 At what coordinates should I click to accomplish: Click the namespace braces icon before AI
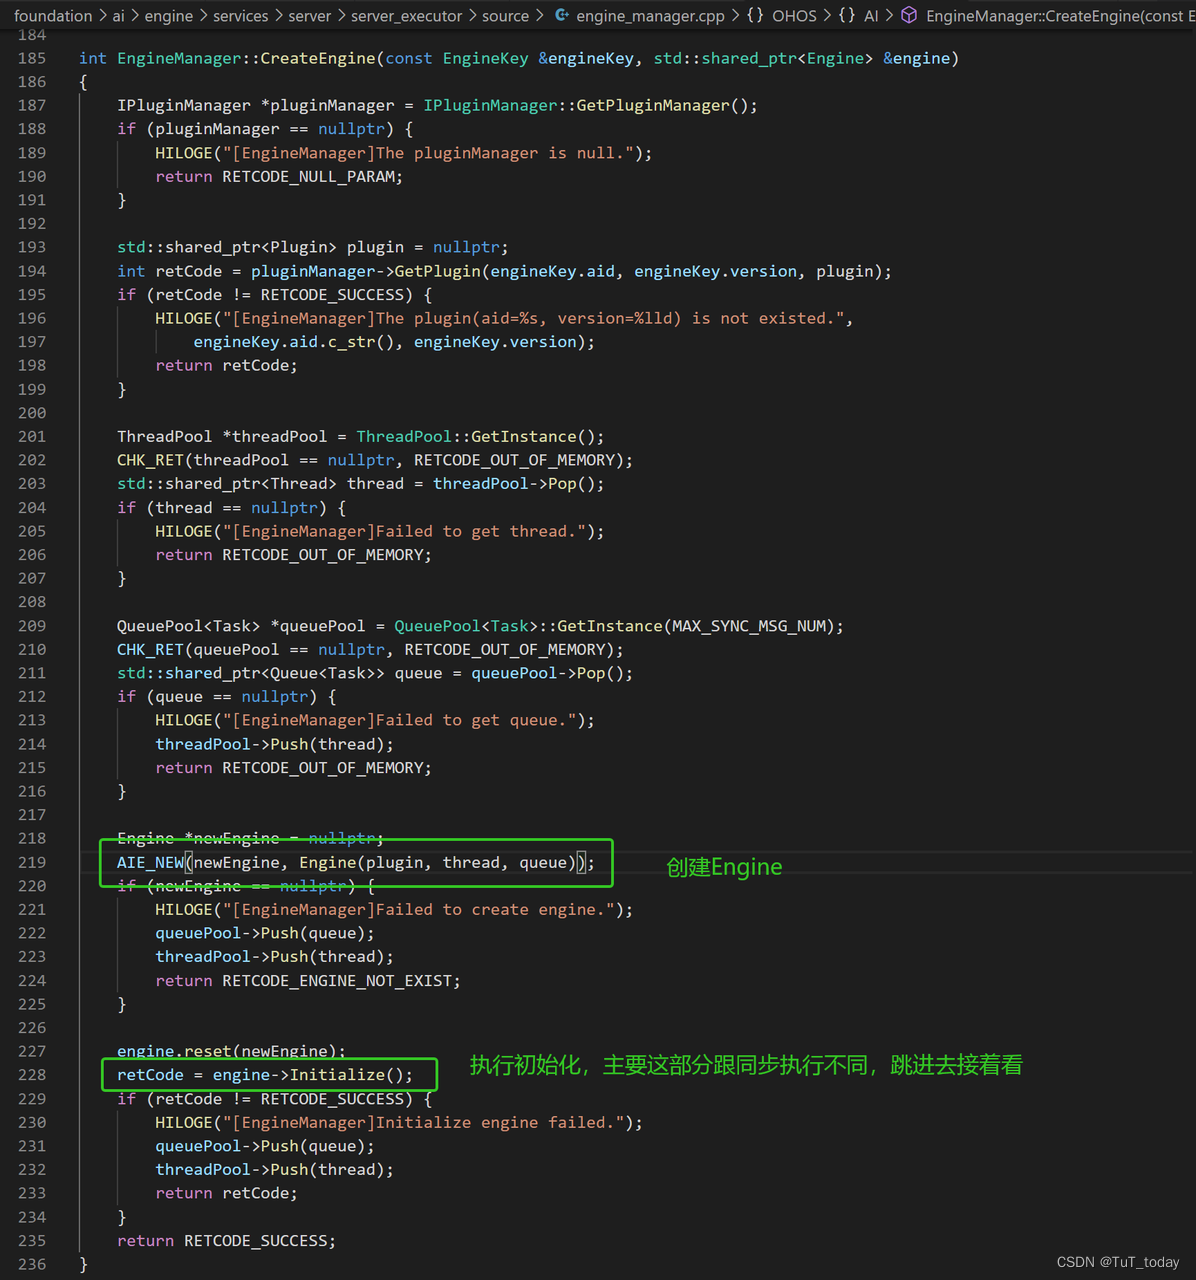[847, 16]
